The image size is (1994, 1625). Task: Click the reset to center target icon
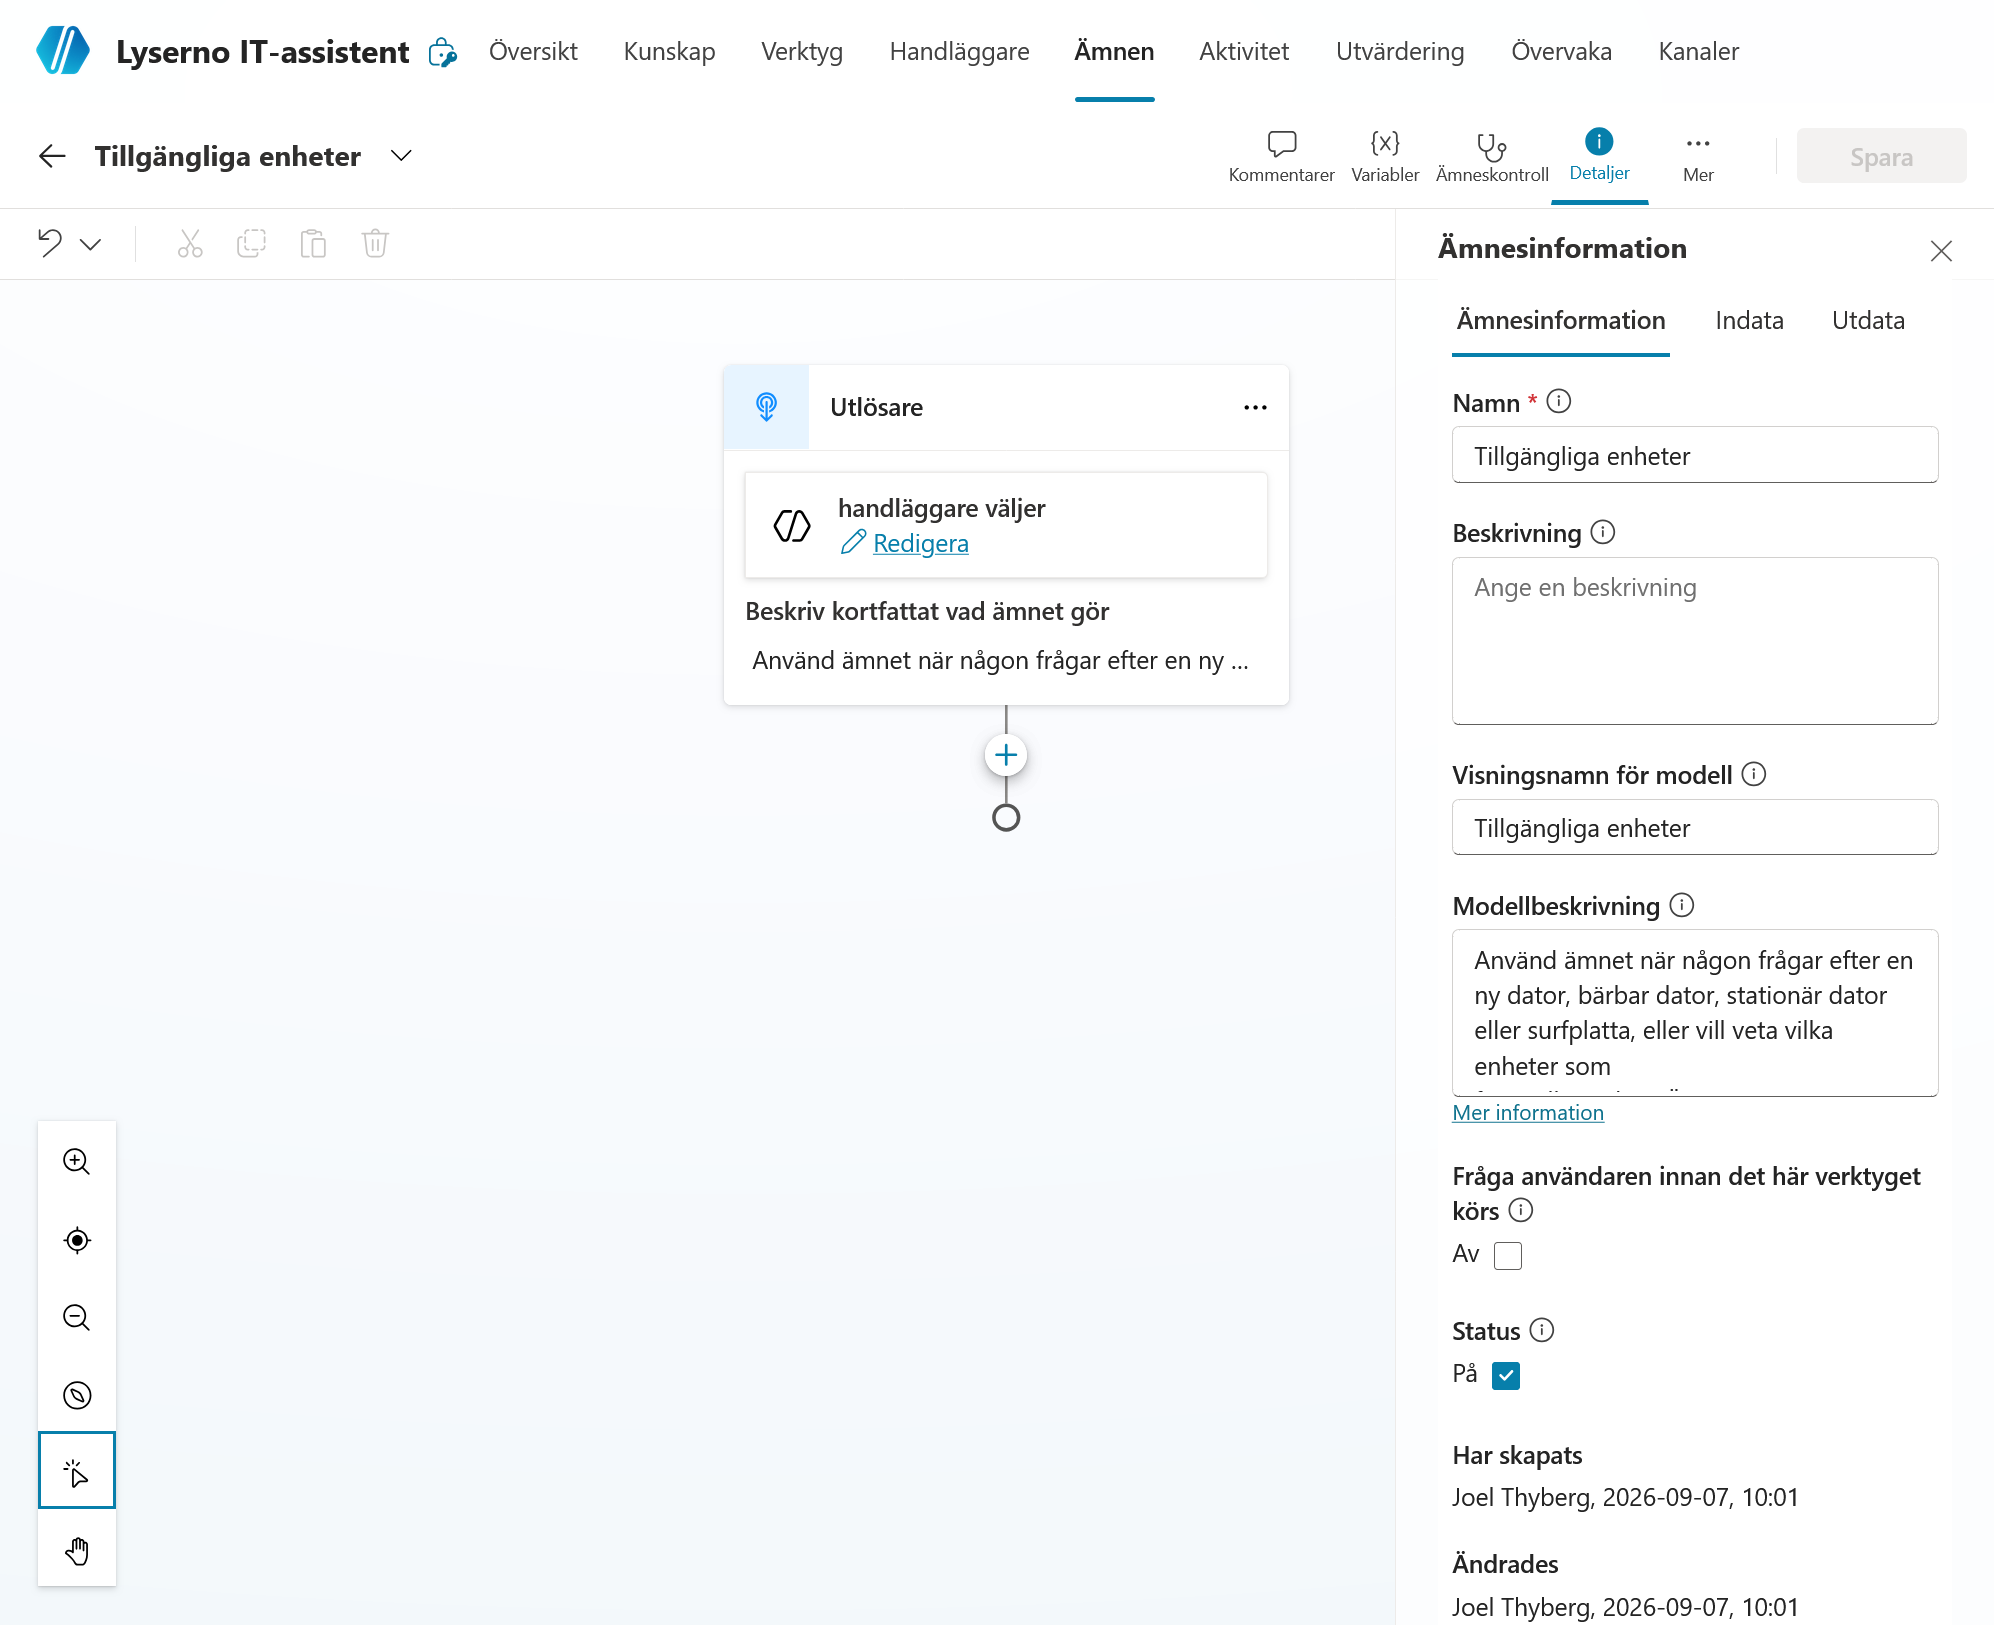click(x=77, y=1241)
